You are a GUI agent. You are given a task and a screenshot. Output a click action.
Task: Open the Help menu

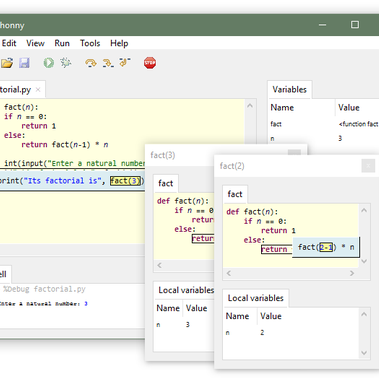(x=119, y=43)
